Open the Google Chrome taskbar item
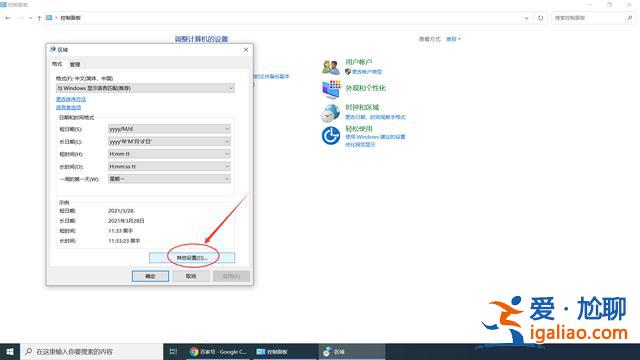The width and height of the screenshot is (640, 360). pyautogui.click(x=218, y=351)
